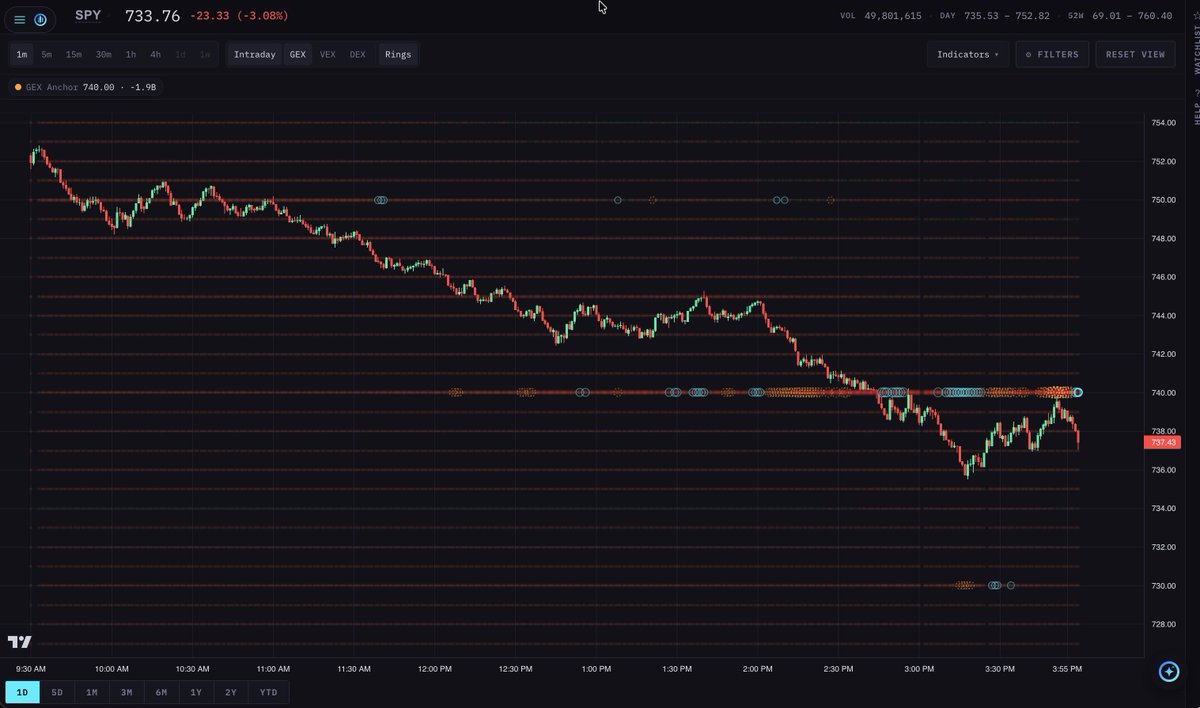Click the TradingView logo watermark icon
This screenshot has width=1200, height=708.
tap(19, 642)
